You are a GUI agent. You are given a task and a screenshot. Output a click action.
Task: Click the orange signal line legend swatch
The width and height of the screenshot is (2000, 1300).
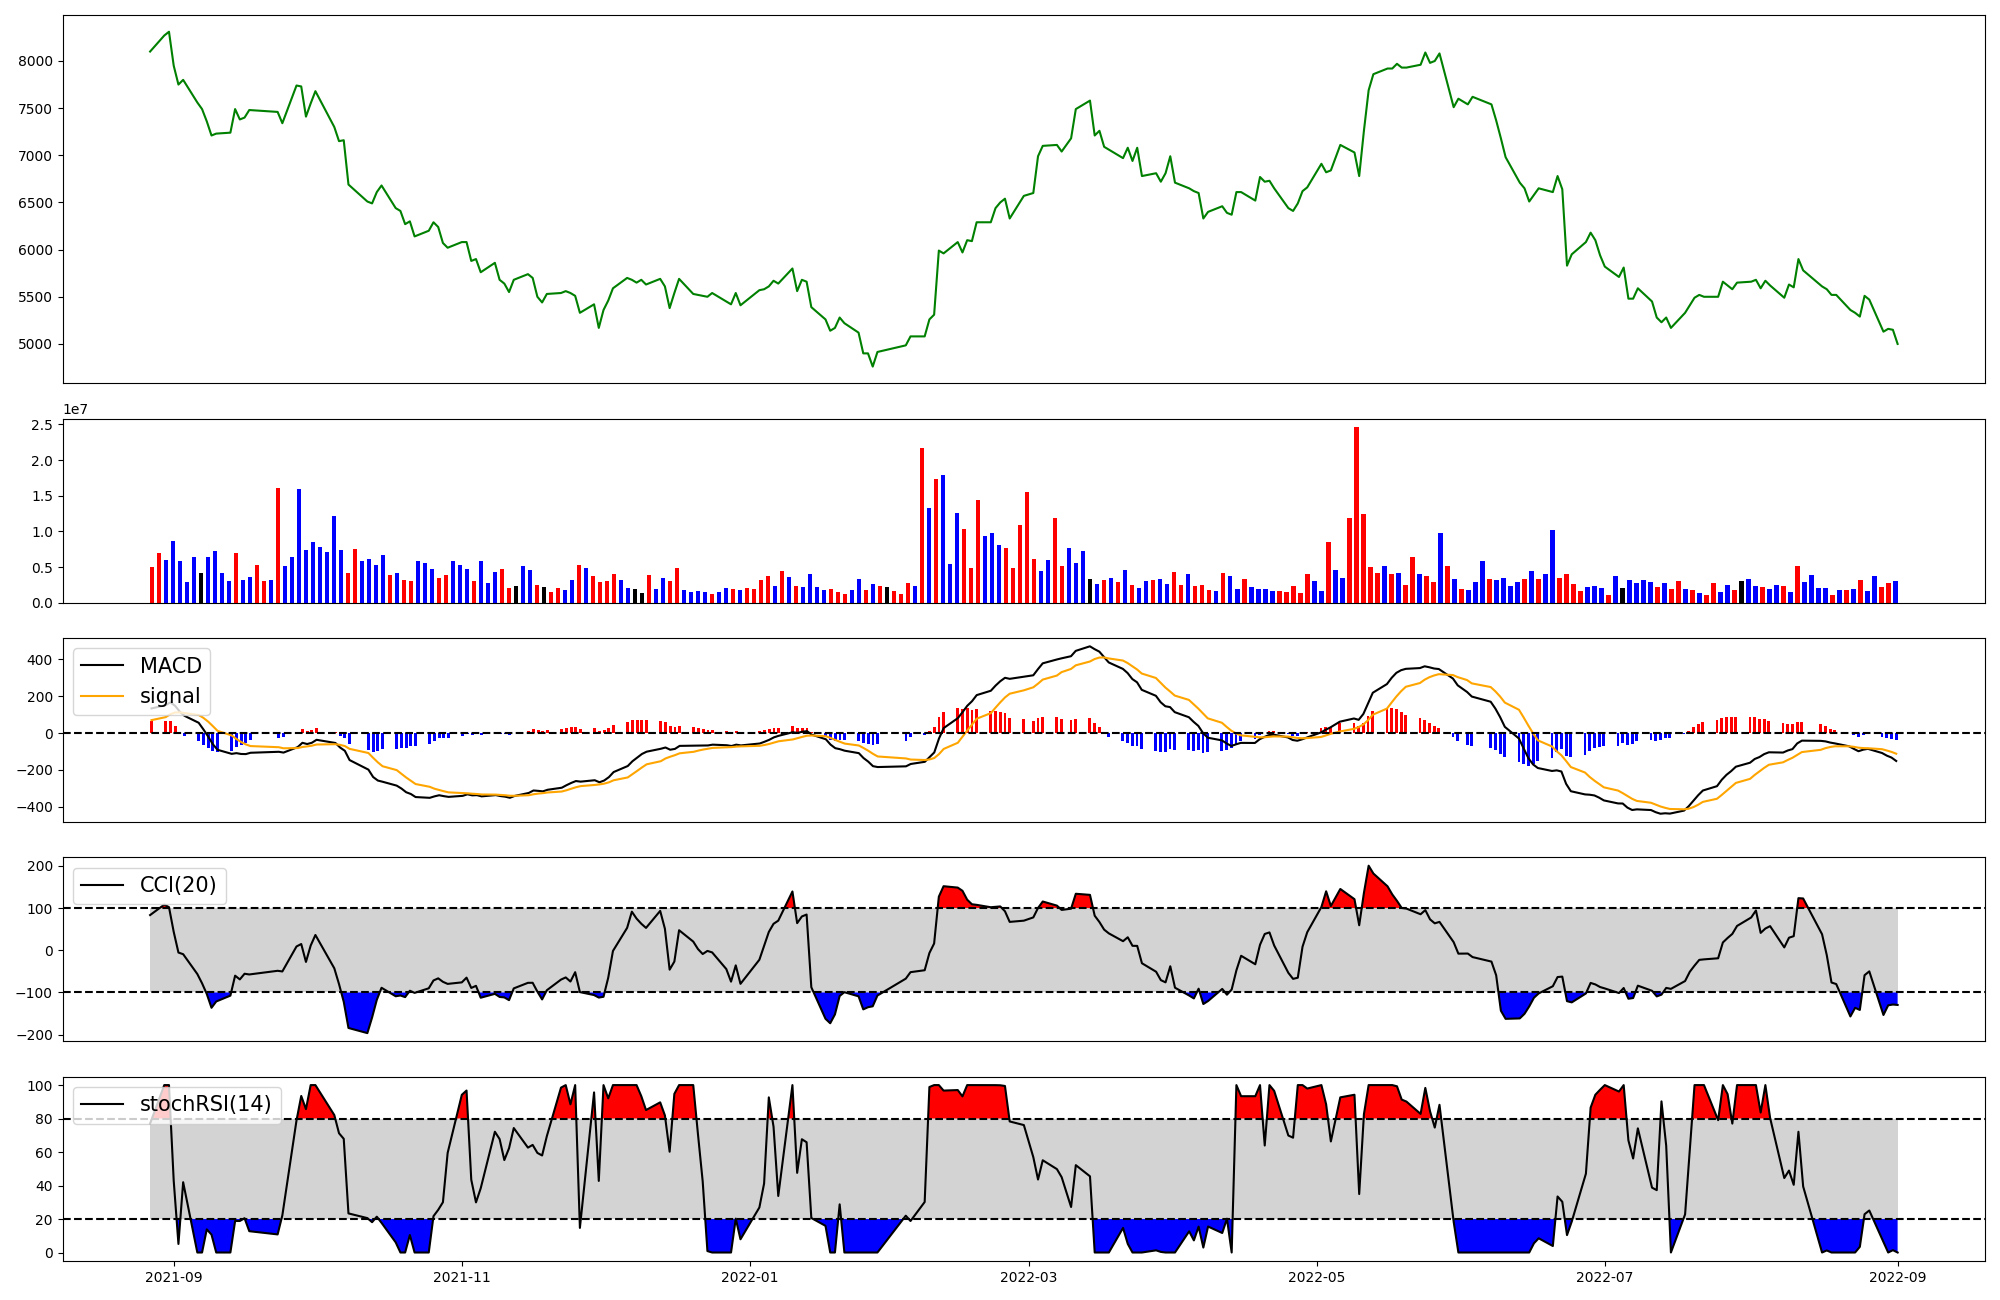[x=102, y=696]
